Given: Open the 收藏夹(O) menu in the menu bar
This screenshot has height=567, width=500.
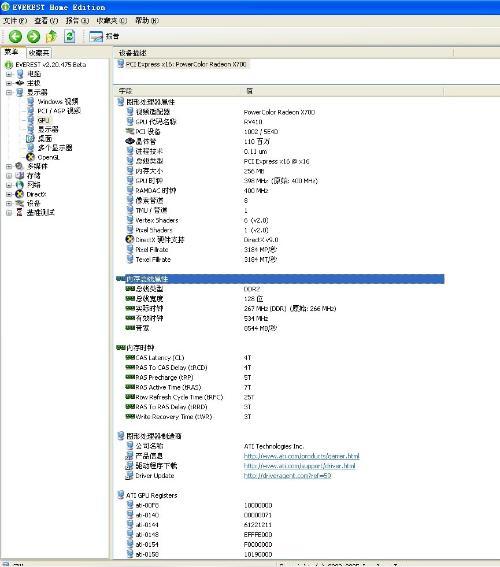Looking at the screenshot, I should click(112, 21).
